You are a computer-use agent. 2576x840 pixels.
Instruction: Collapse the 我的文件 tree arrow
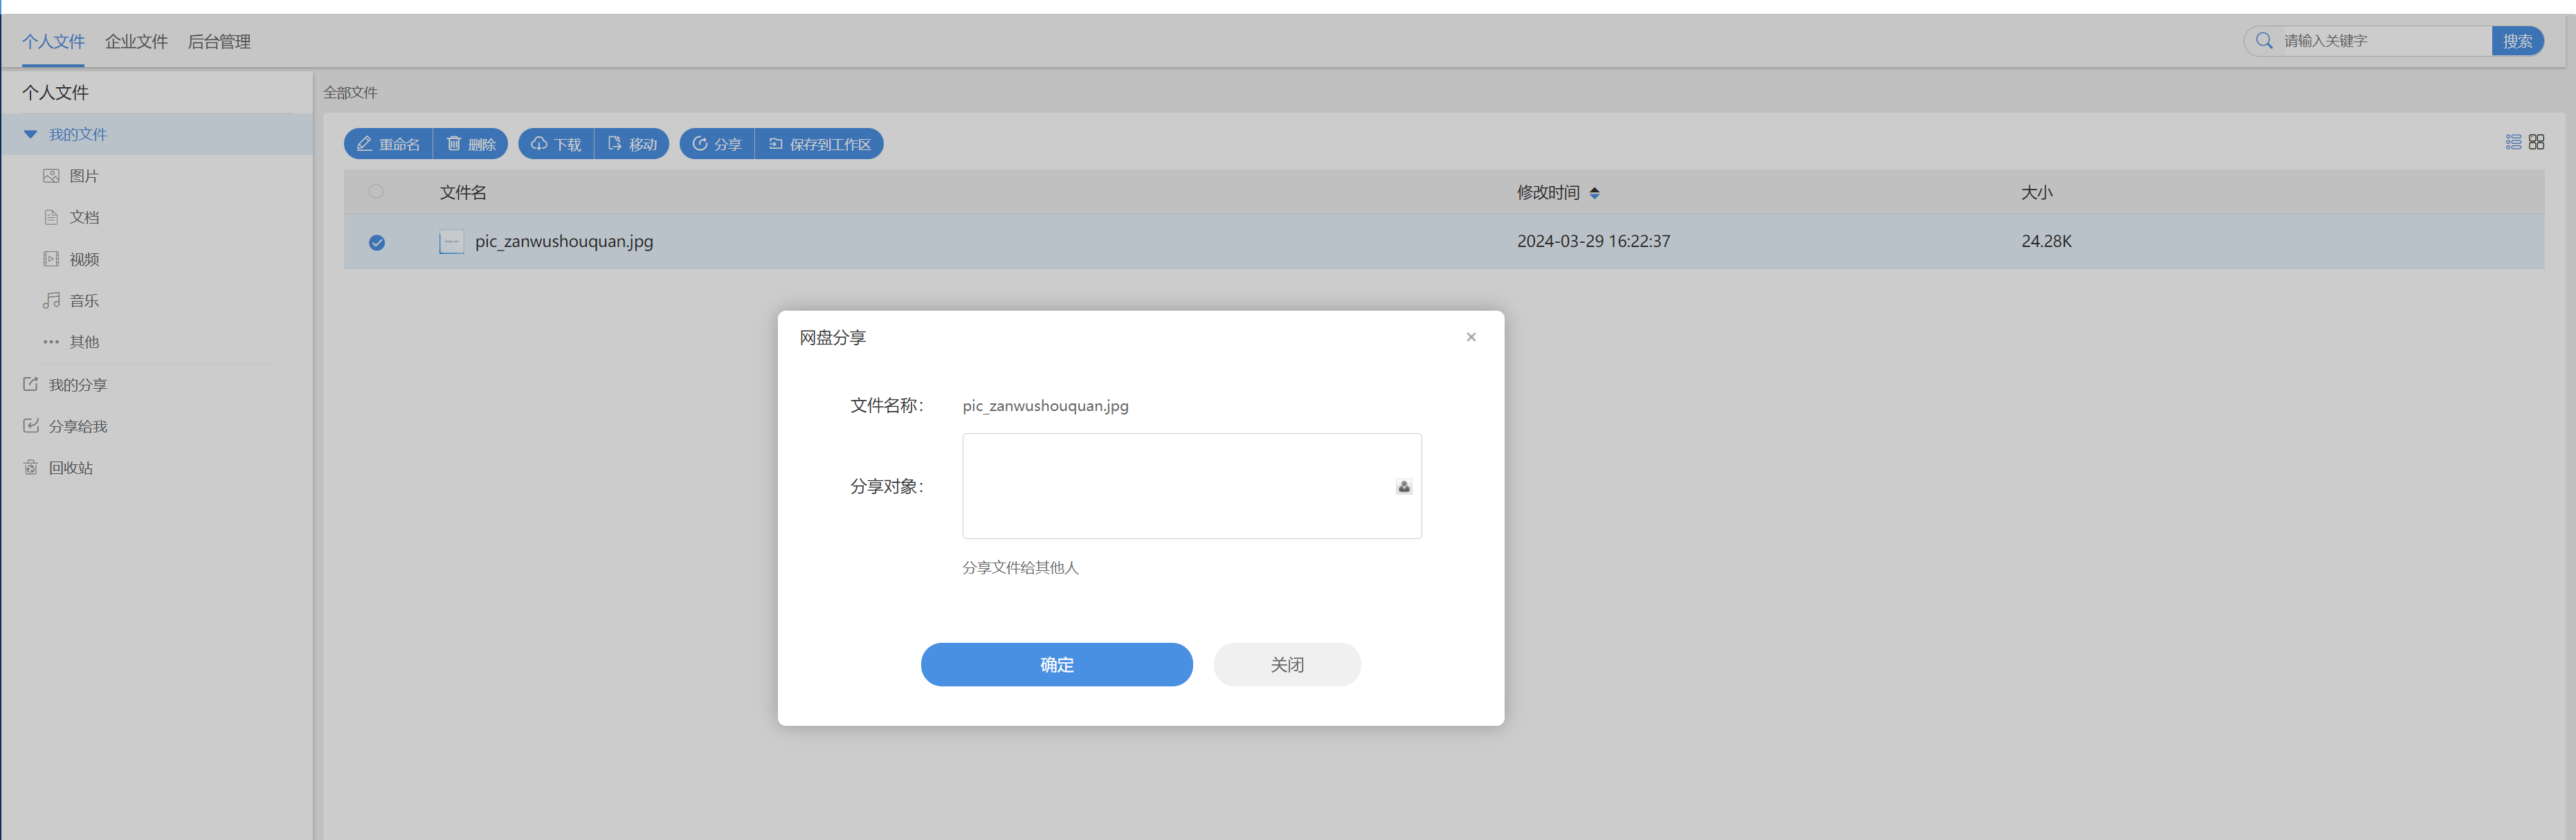tap(30, 134)
